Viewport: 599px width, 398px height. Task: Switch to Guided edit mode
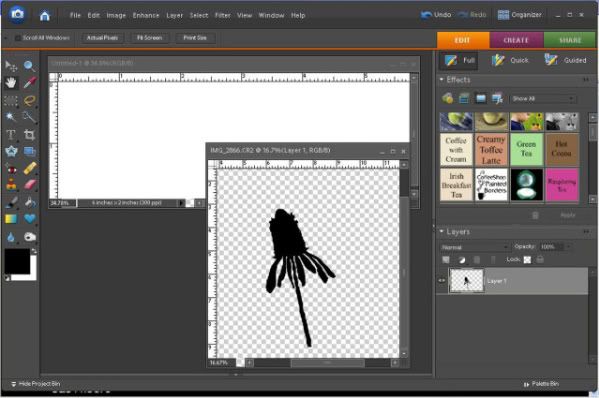(x=566, y=60)
